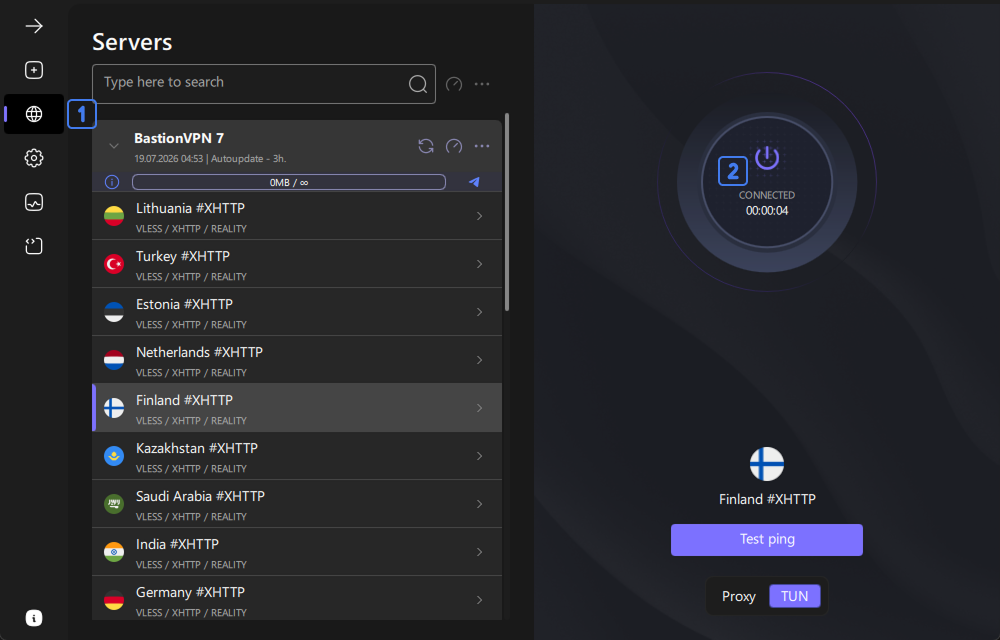This screenshot has width=1000, height=640.
Task: Select the Lithuania #XHTTP server
Action: click(297, 216)
